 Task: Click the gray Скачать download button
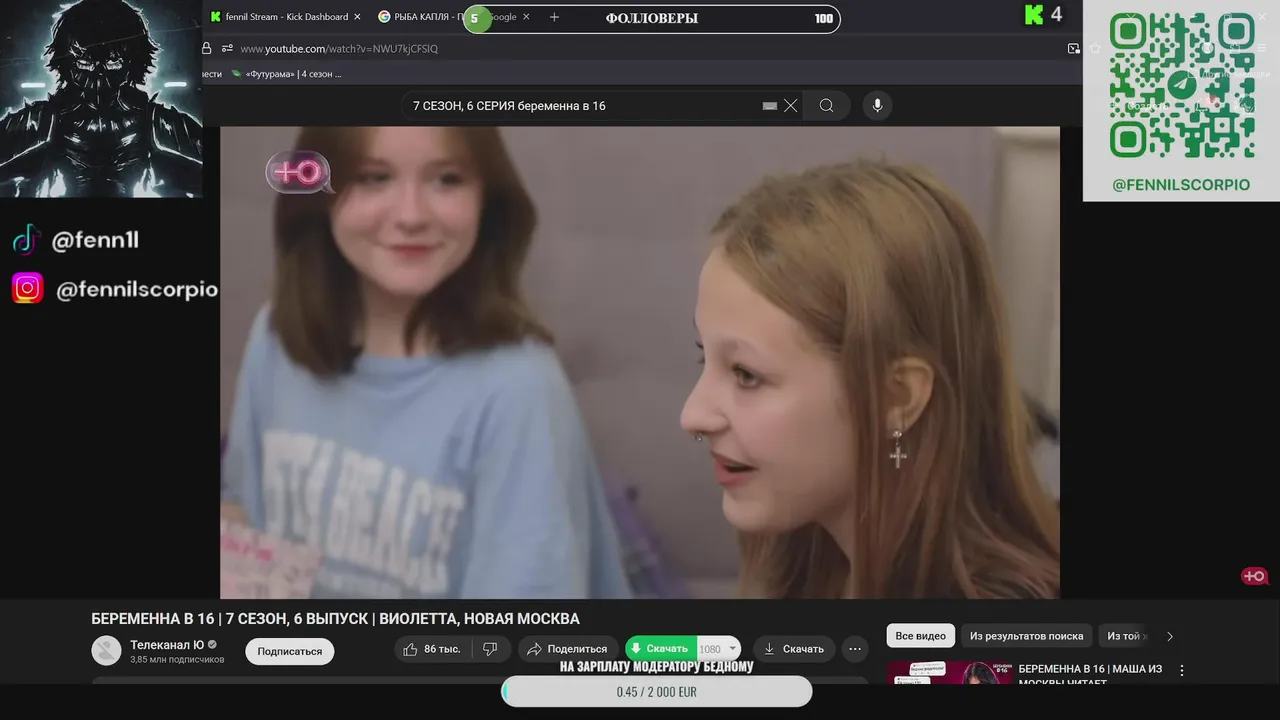[794, 649]
